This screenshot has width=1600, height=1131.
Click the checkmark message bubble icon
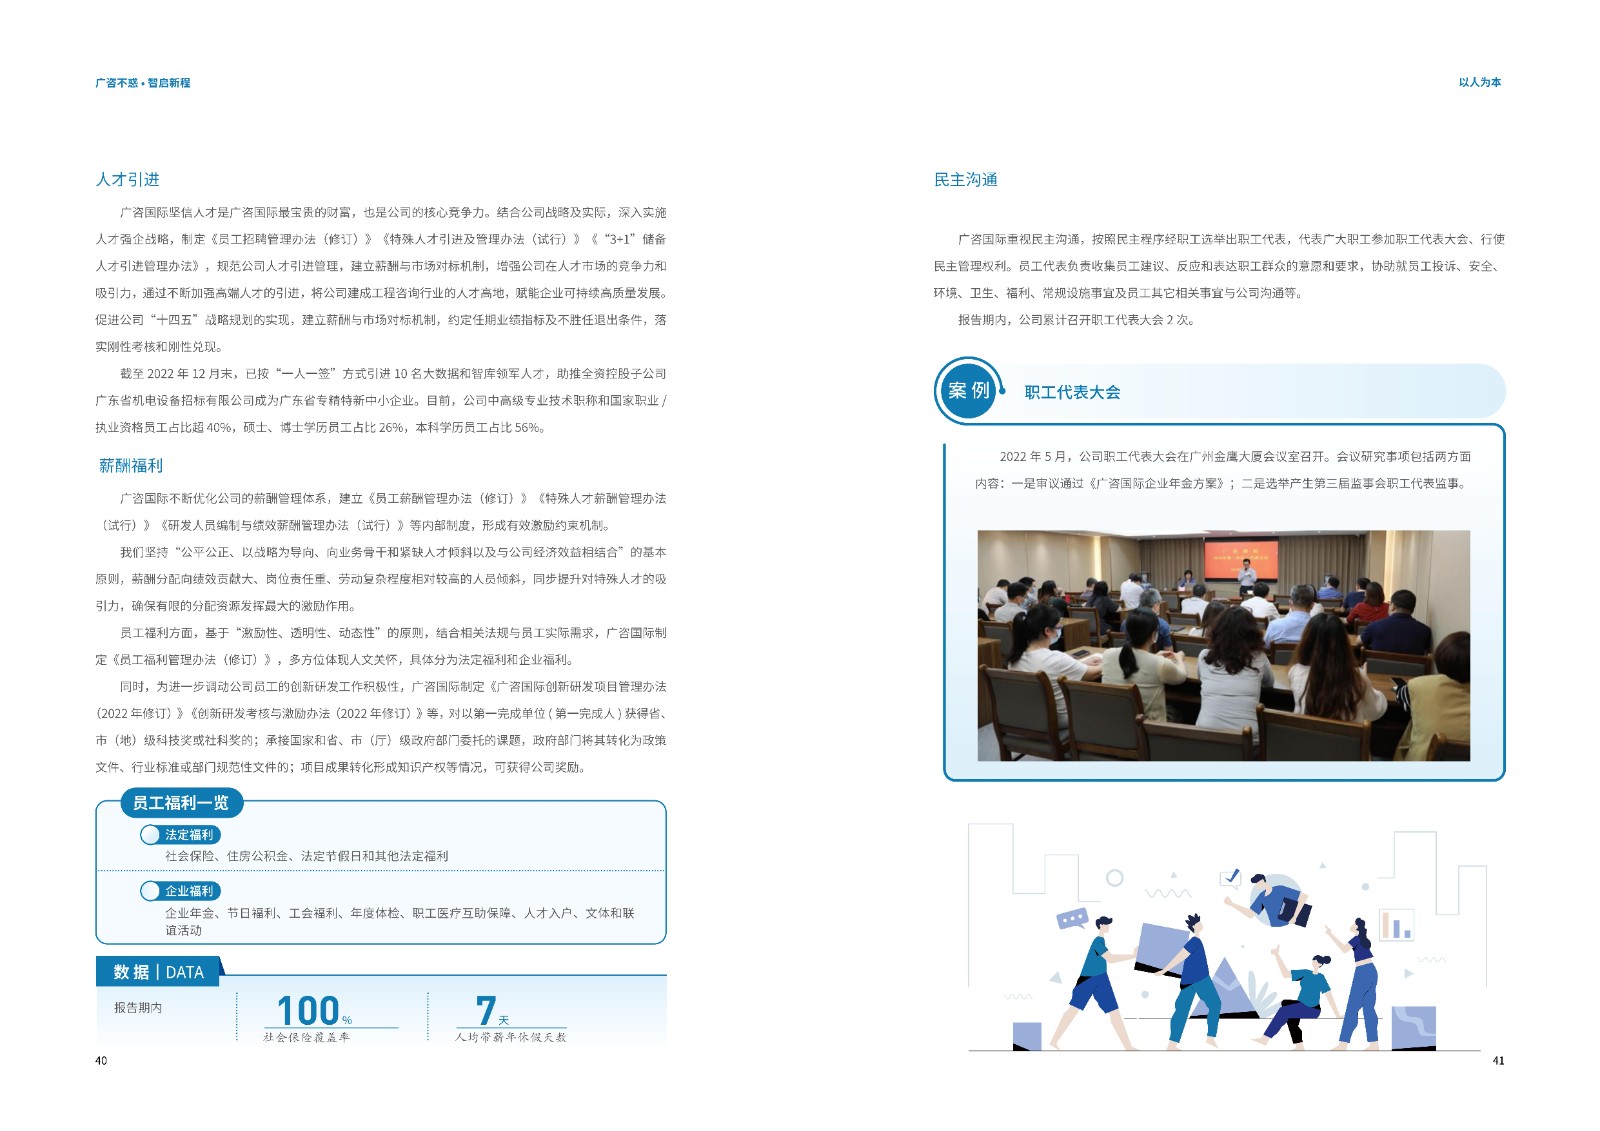pyautogui.click(x=1230, y=878)
